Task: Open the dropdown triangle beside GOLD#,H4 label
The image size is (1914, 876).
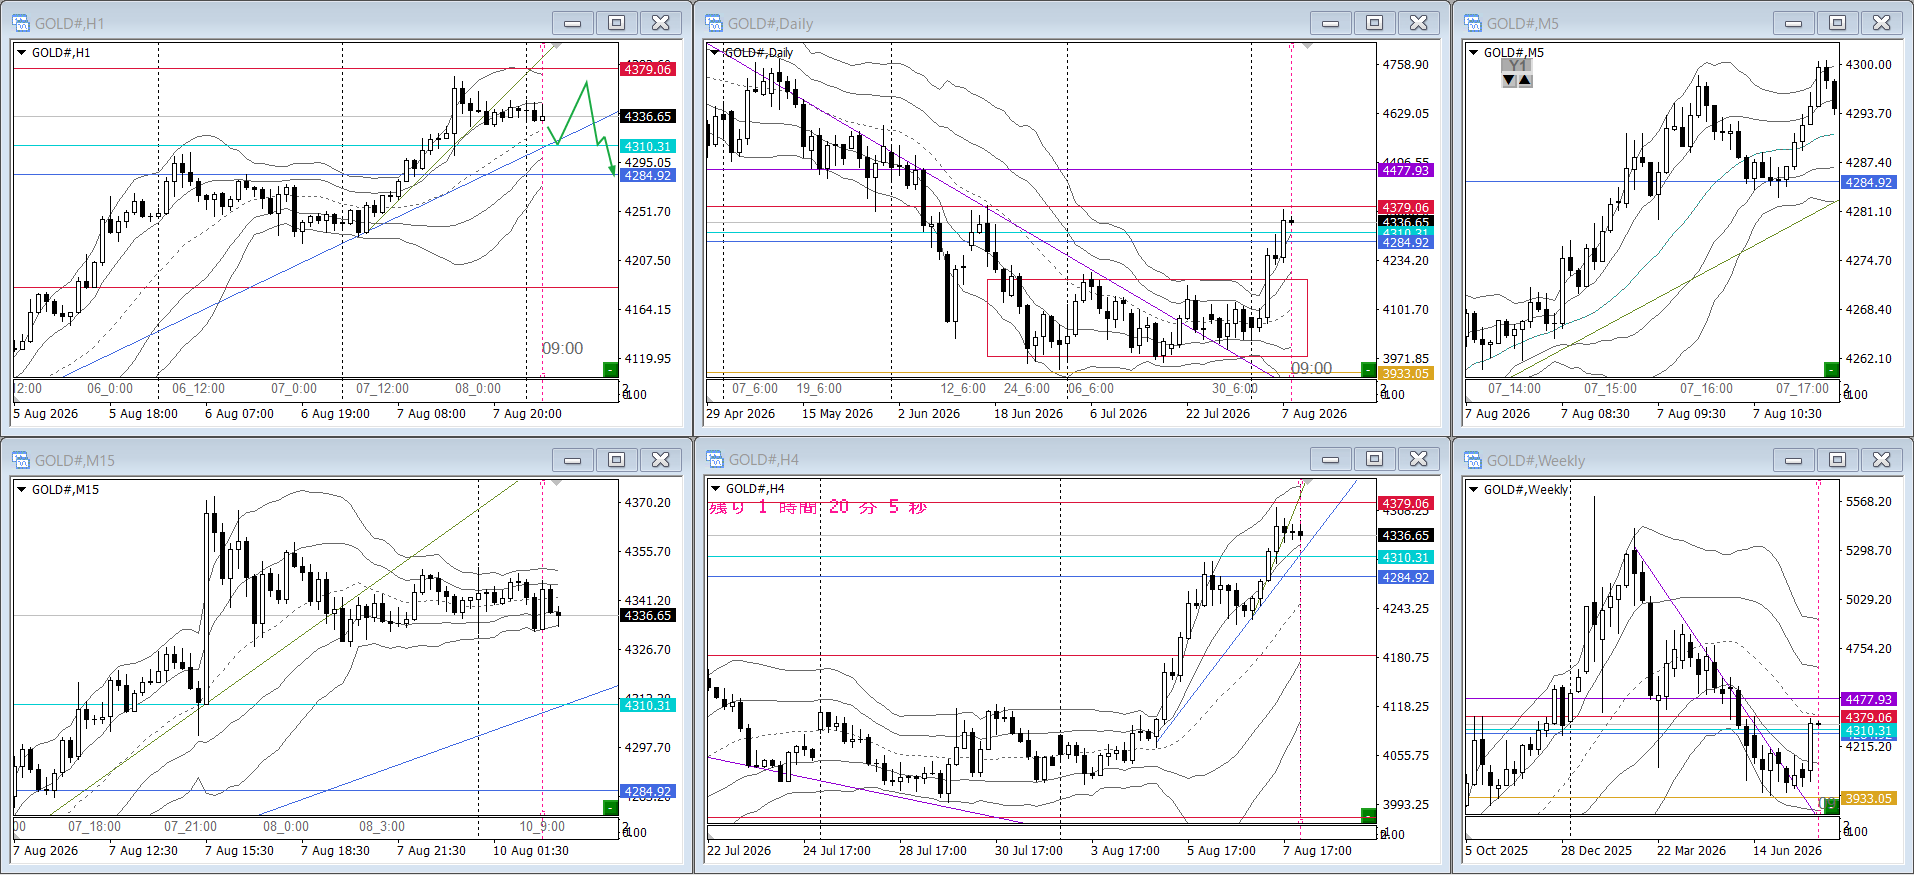Action: tap(714, 490)
